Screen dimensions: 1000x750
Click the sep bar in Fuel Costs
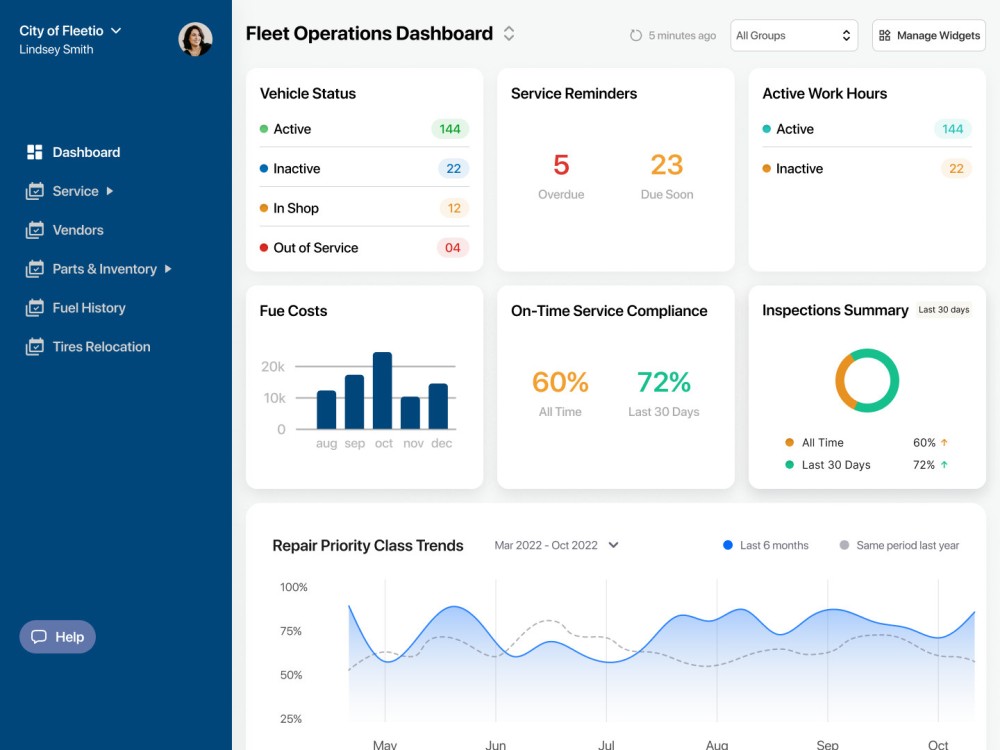pos(355,402)
